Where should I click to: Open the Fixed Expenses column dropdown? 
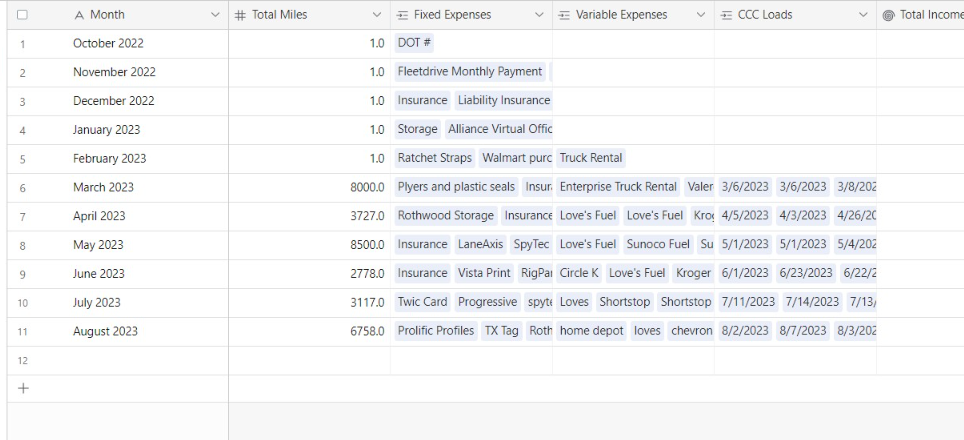[539, 15]
